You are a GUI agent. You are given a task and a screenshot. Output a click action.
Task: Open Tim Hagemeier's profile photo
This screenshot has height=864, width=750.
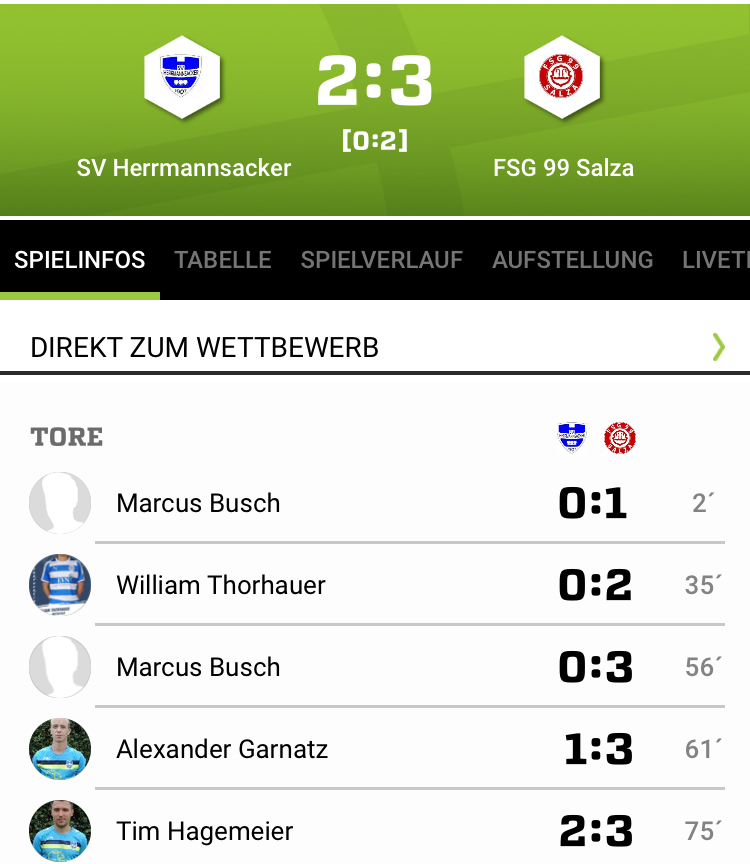[x=60, y=831]
